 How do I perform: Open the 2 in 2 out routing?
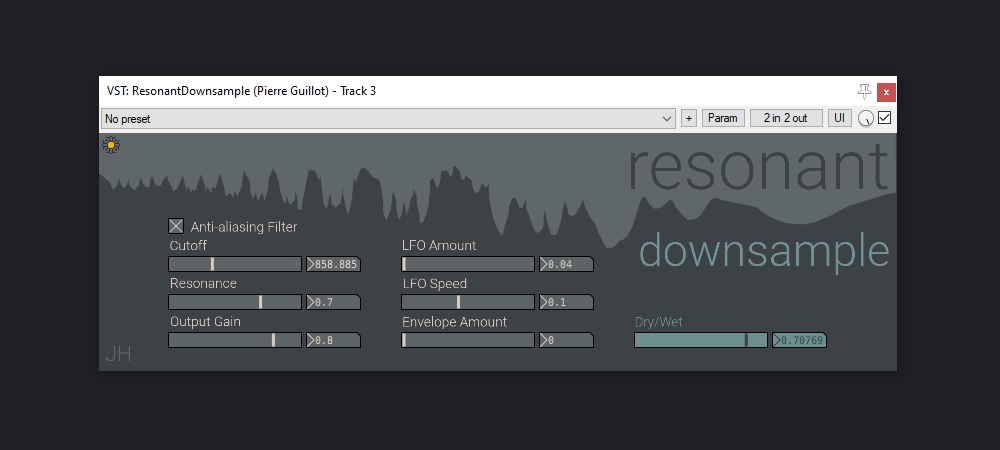click(786, 119)
